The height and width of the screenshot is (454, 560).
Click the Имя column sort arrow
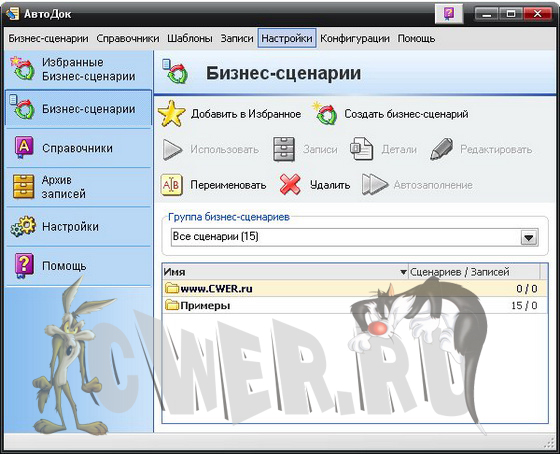coord(403,272)
